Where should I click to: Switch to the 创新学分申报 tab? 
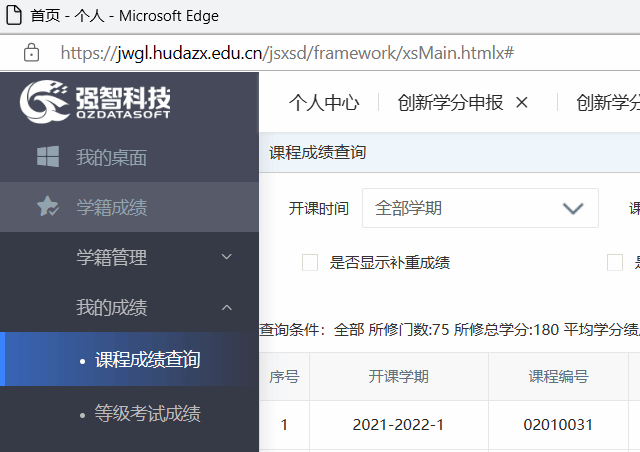click(450, 102)
